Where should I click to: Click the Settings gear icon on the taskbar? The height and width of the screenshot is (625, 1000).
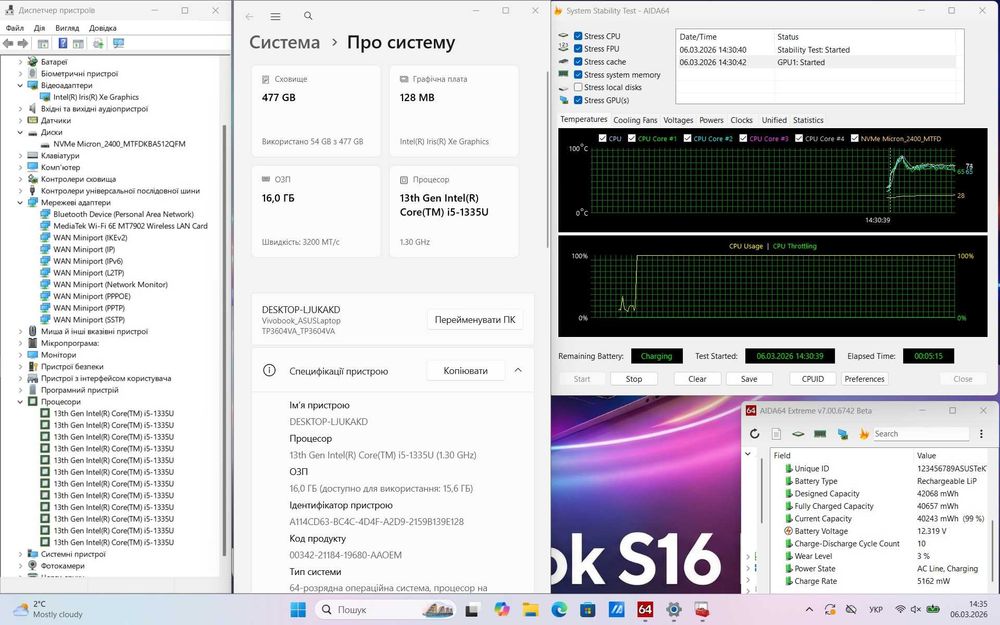(x=673, y=610)
